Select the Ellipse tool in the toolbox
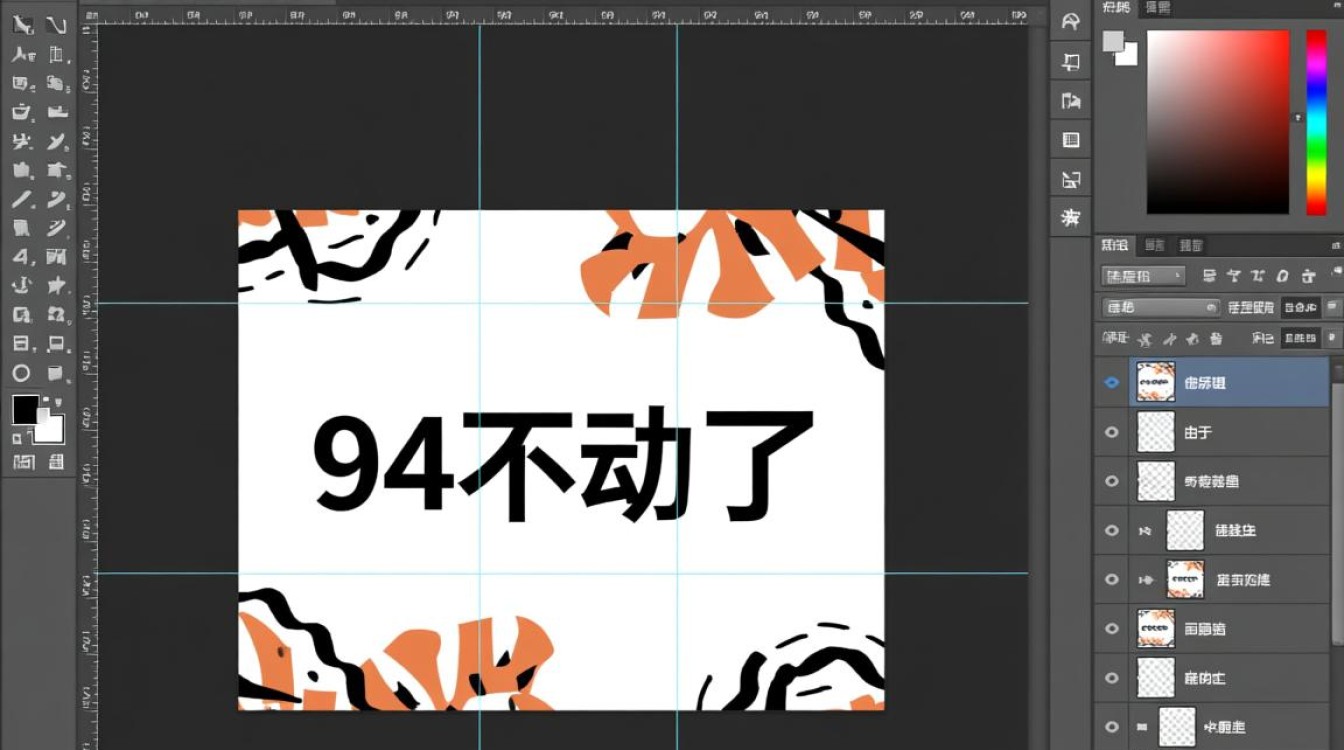This screenshot has width=1344, height=750. click(x=21, y=373)
